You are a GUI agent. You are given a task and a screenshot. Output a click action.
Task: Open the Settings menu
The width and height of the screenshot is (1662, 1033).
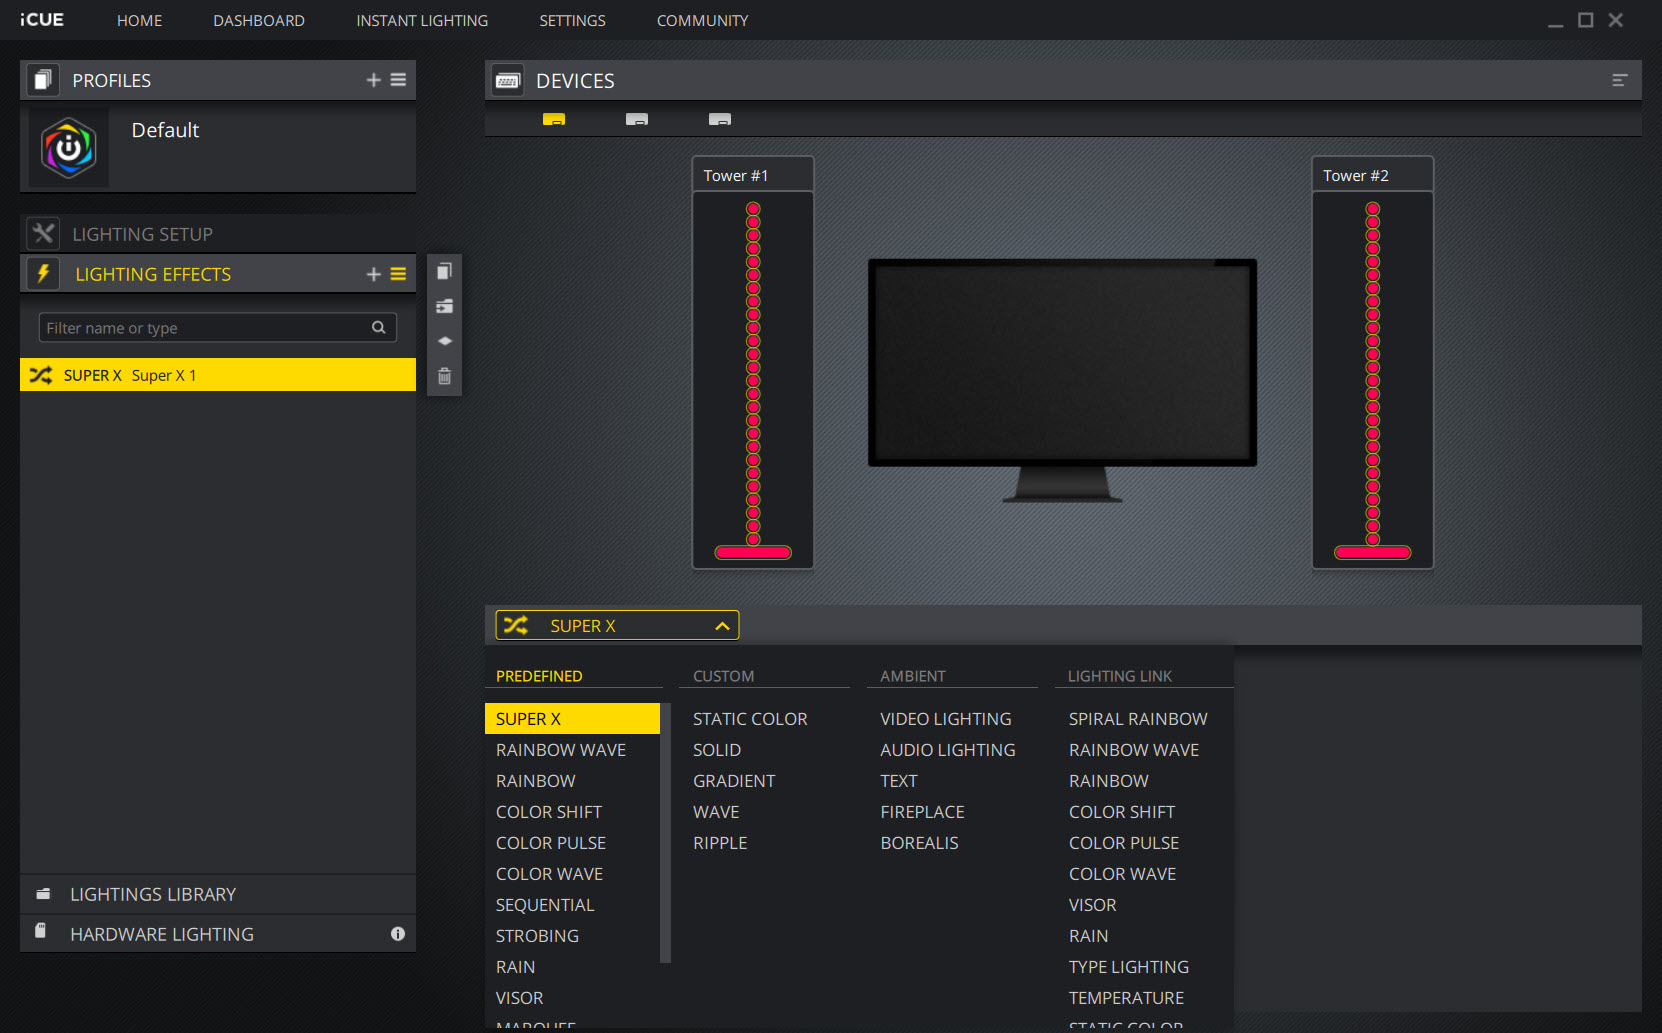click(572, 20)
